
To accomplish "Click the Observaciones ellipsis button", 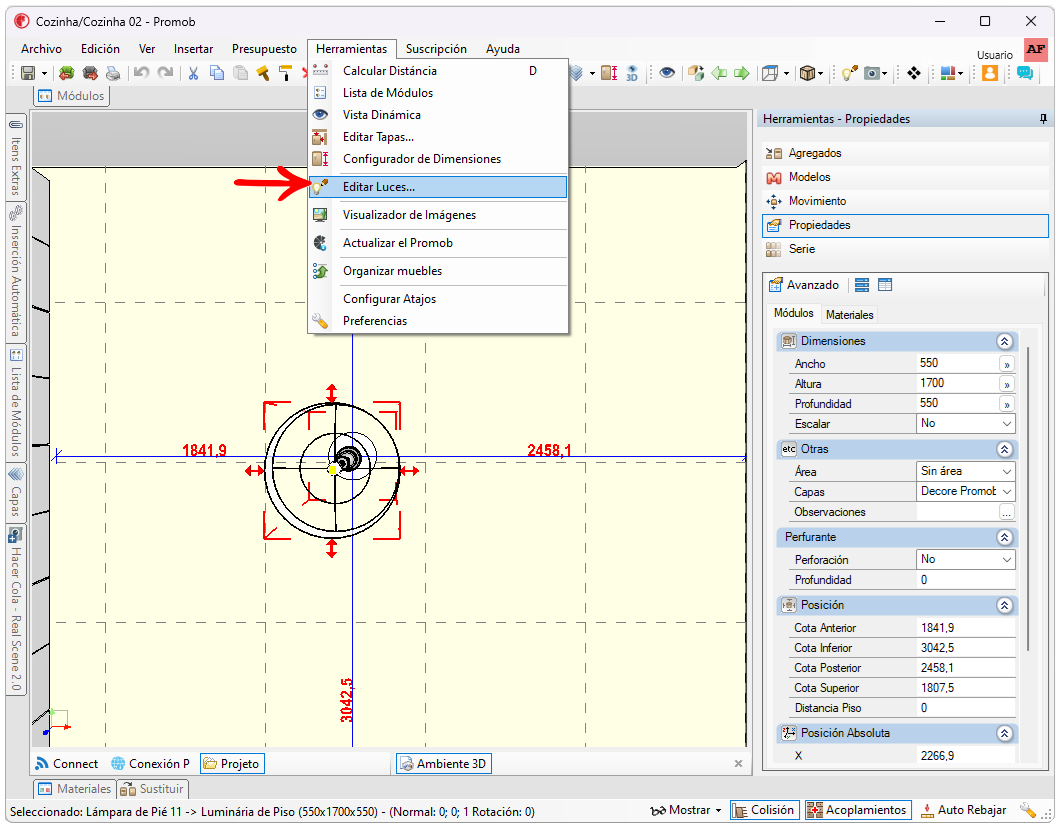I will point(1007,513).
